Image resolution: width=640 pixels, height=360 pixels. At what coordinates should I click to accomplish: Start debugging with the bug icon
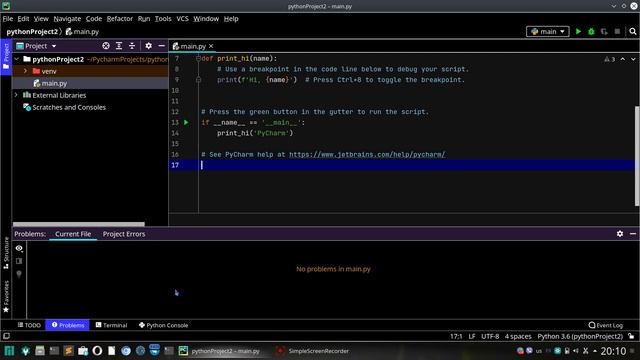pos(591,31)
